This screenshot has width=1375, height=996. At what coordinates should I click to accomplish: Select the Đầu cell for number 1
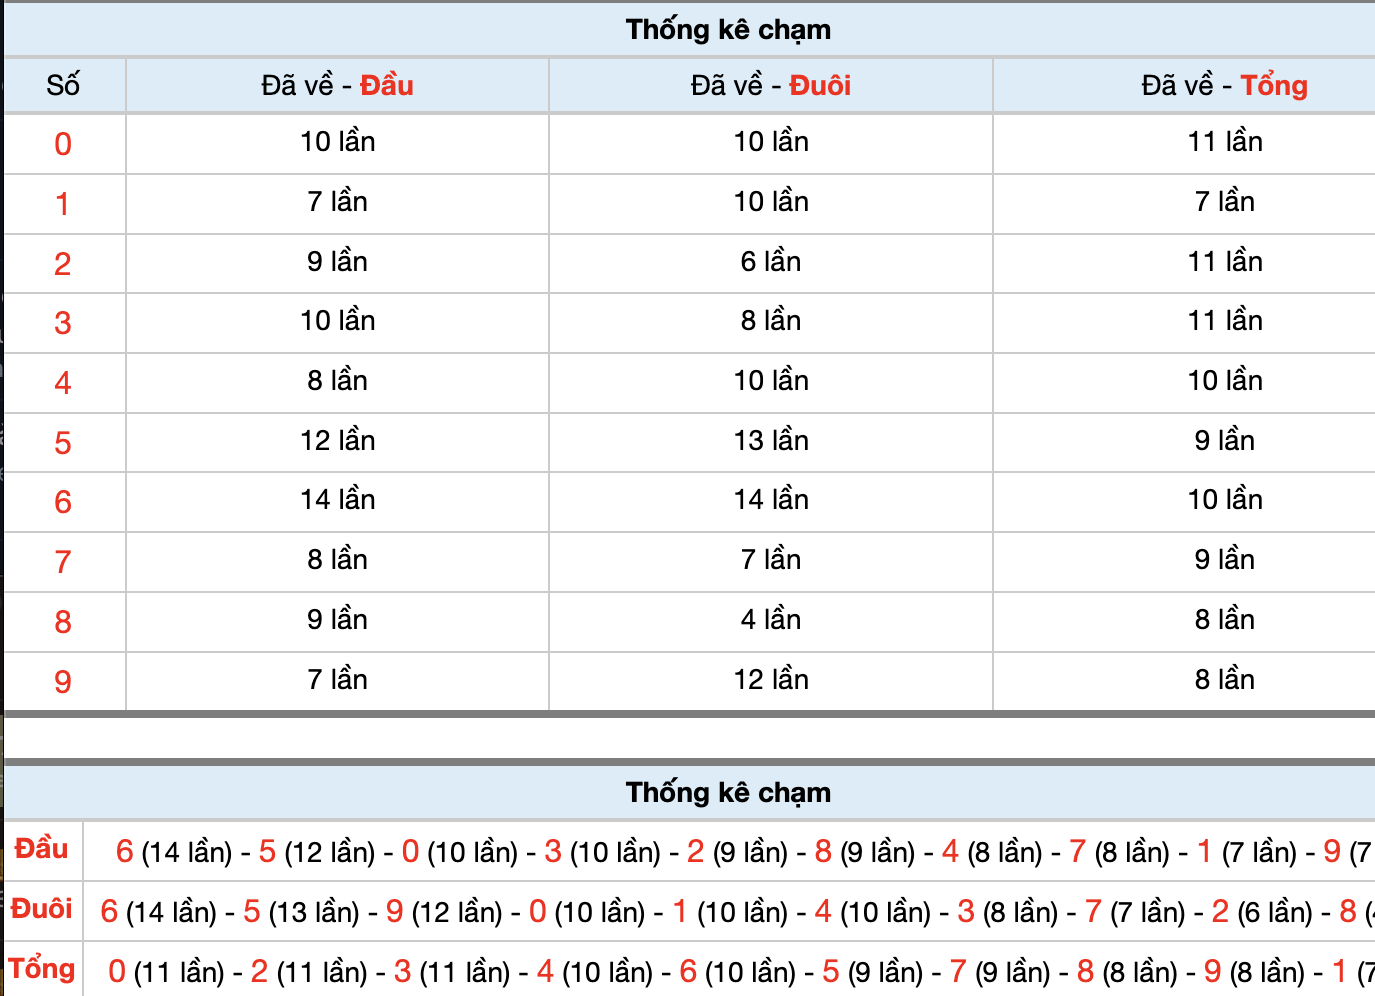coord(337,202)
